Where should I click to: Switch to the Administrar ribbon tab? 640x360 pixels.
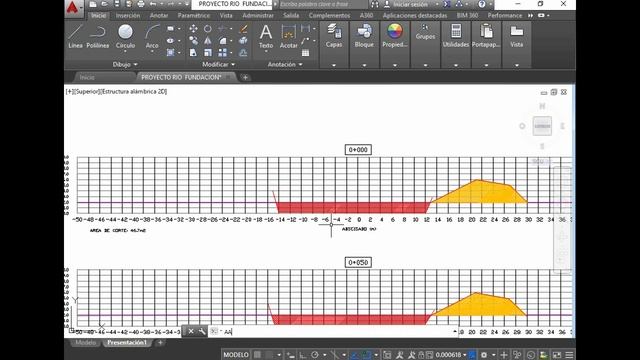coord(258,16)
